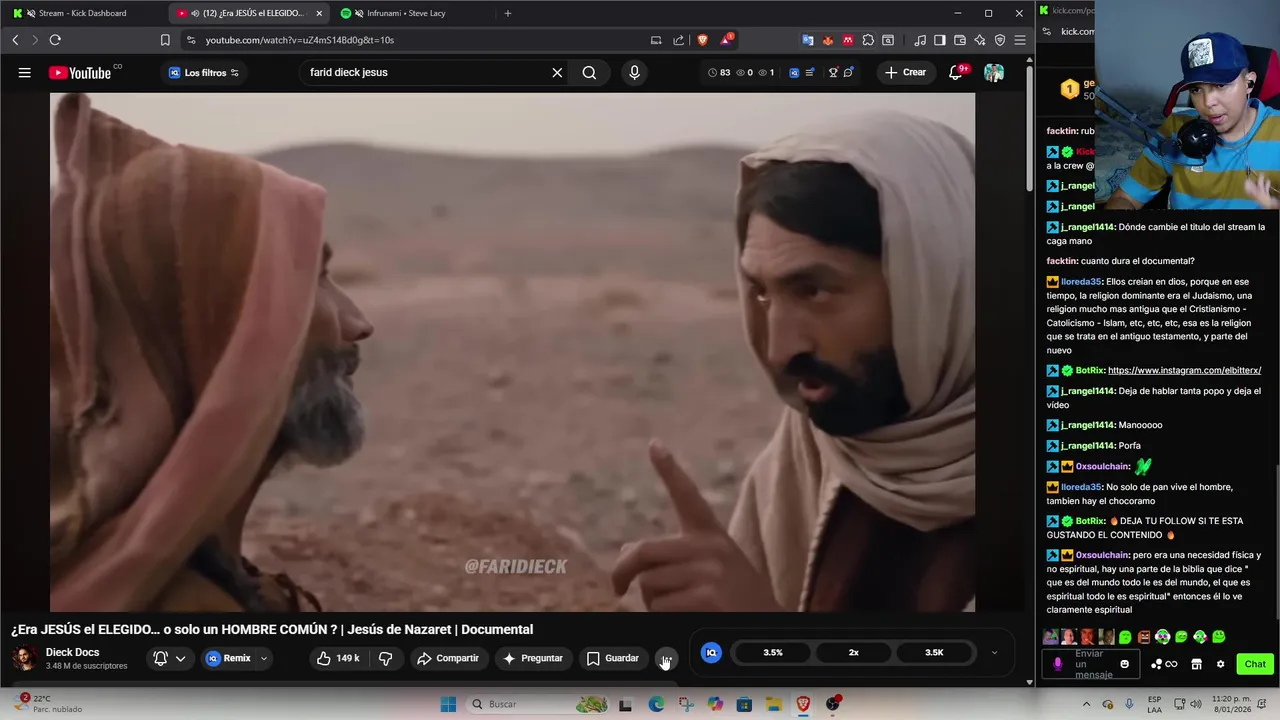The height and width of the screenshot is (720, 1280).
Task: Open the MetaMask fox extension
Action: coord(828,40)
